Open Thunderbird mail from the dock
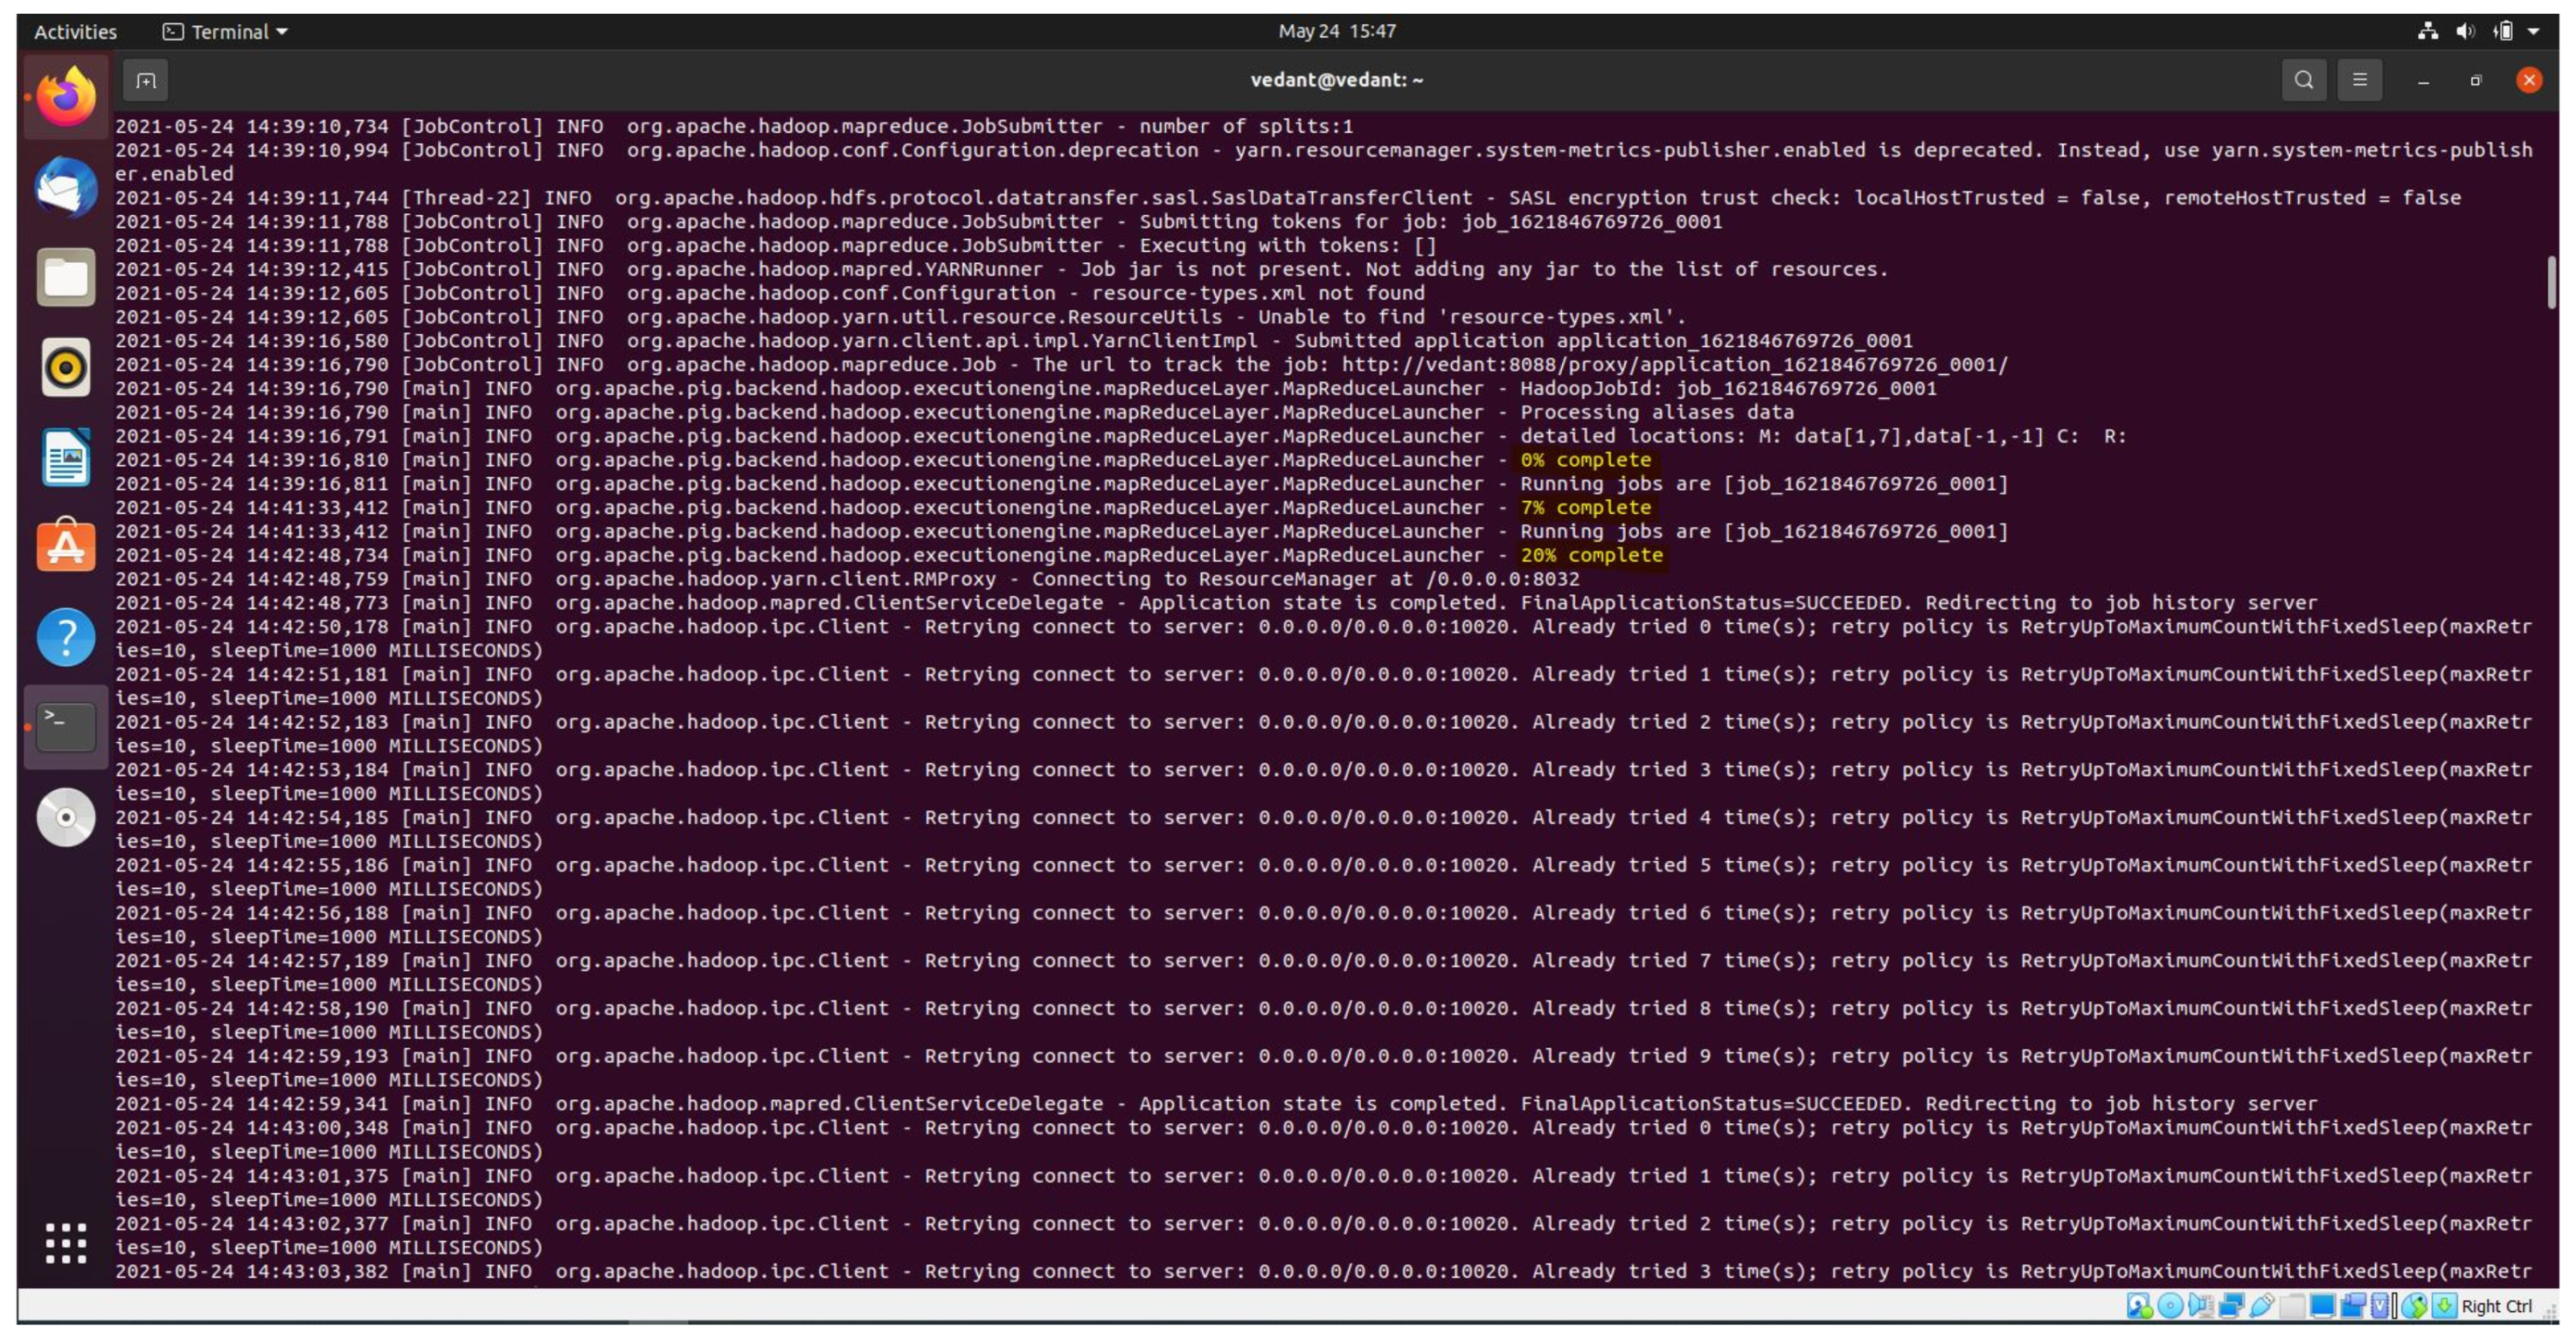Viewport: 2576px width, 1339px height. [66, 187]
